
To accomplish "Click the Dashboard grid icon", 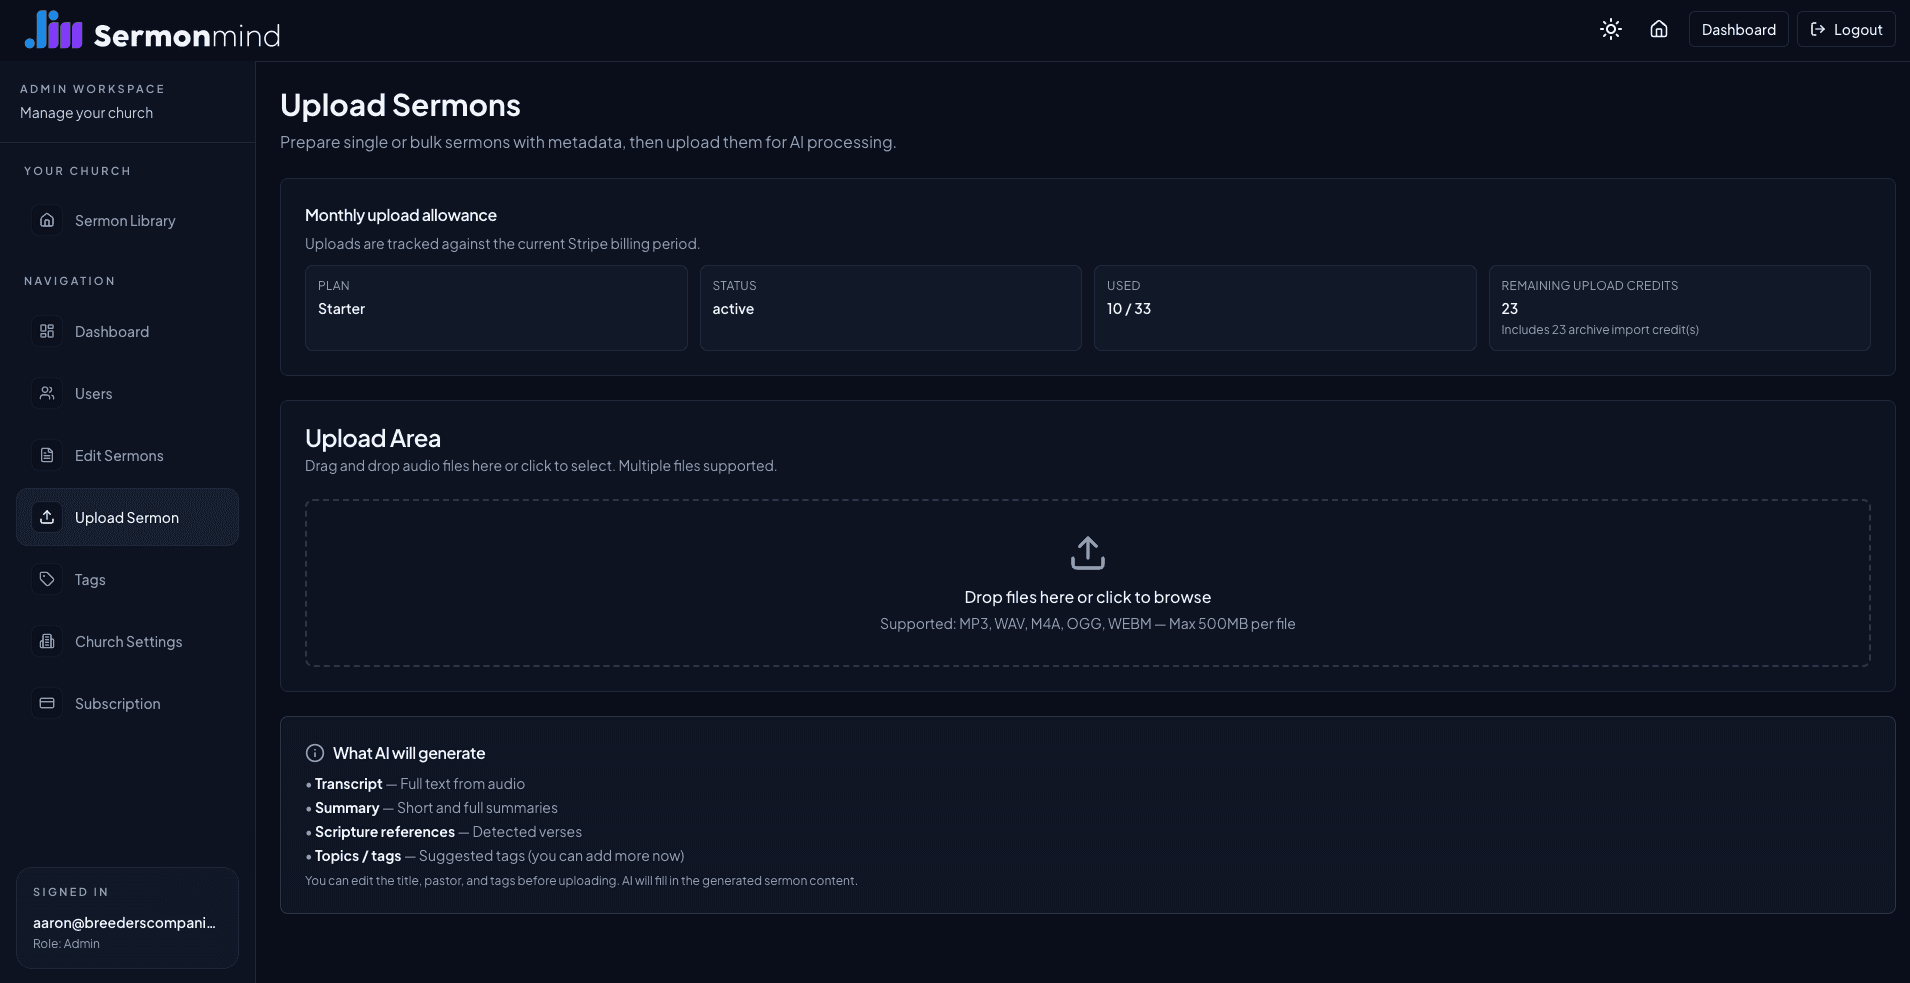I will coord(47,331).
